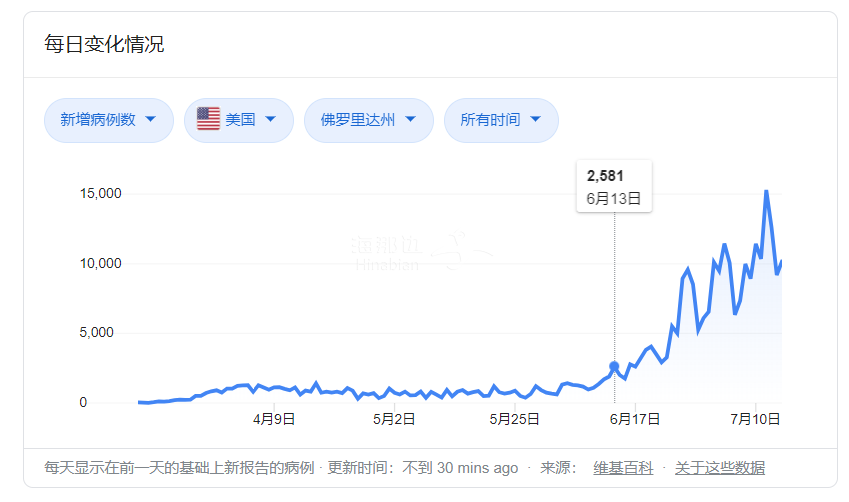
Task: Open the 维基百科 source link
Action: point(623,468)
